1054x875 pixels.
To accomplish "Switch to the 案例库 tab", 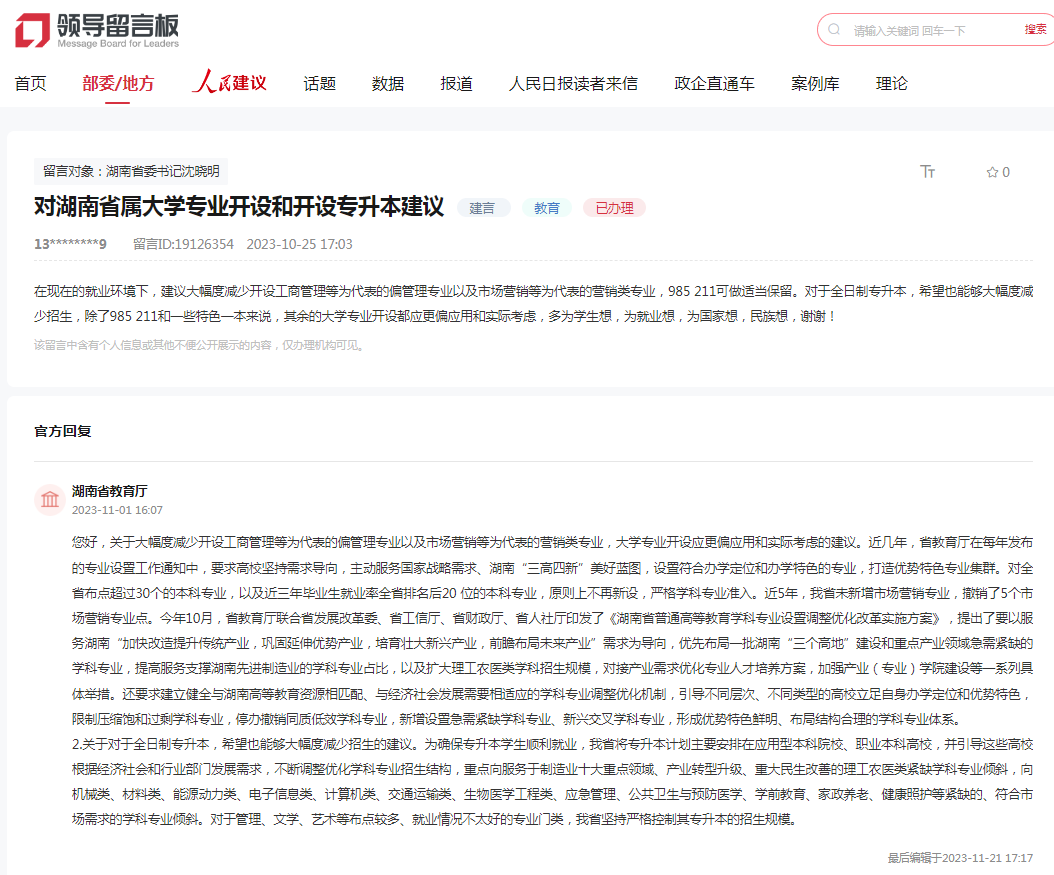I will (815, 84).
